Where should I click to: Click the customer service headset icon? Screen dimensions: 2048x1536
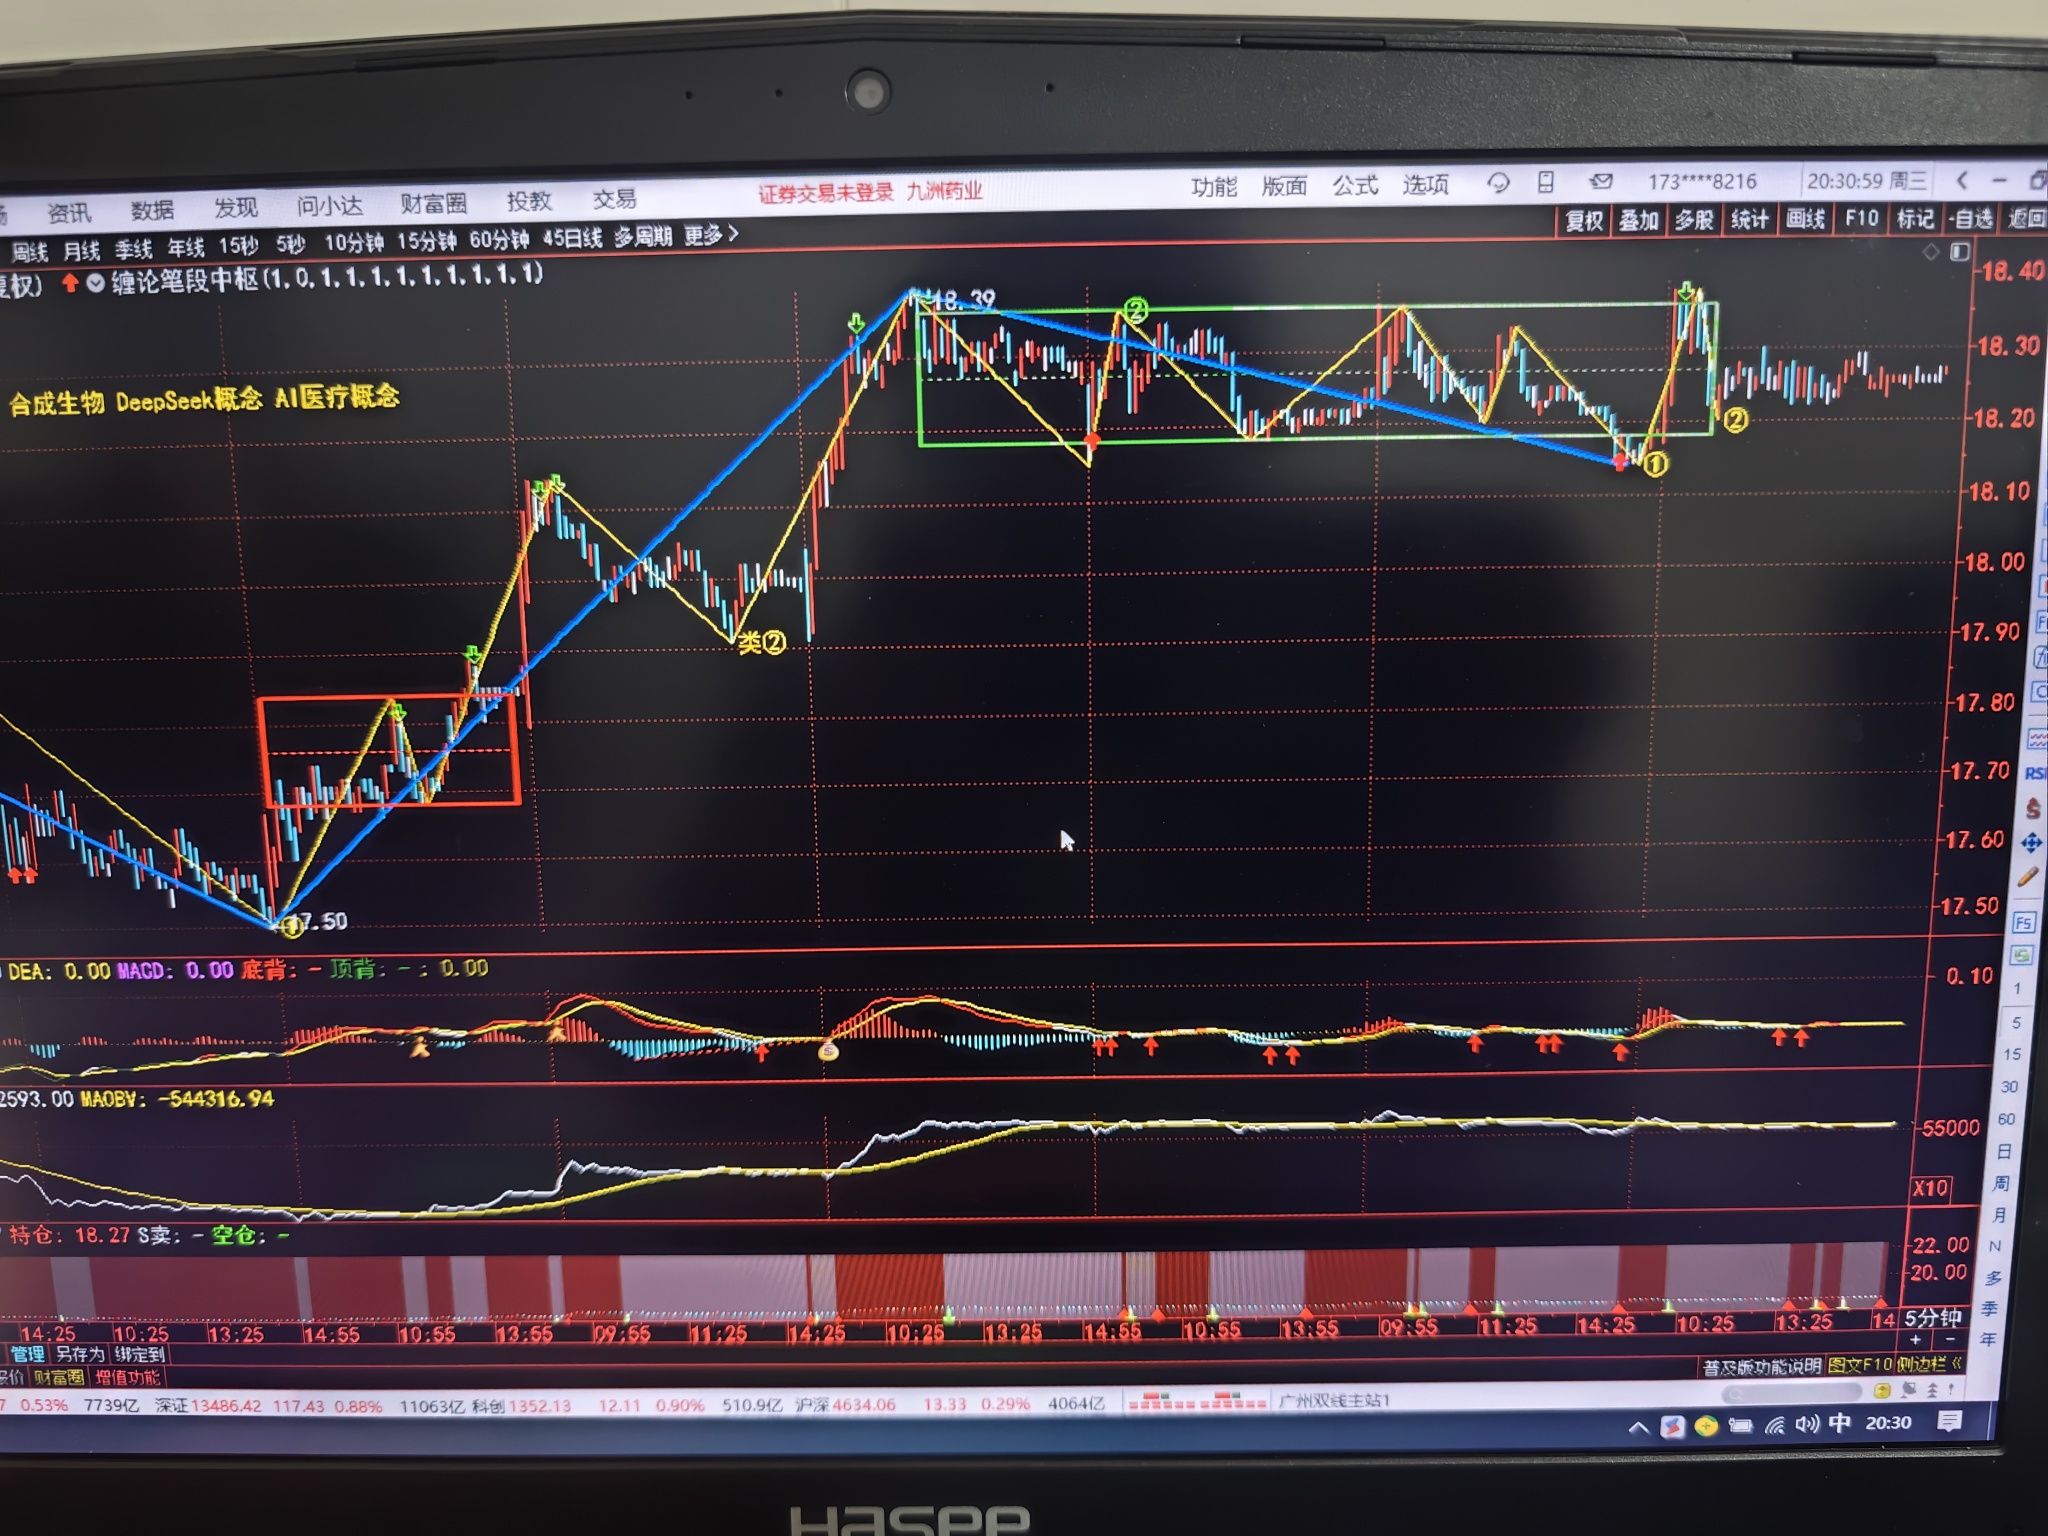(1497, 183)
